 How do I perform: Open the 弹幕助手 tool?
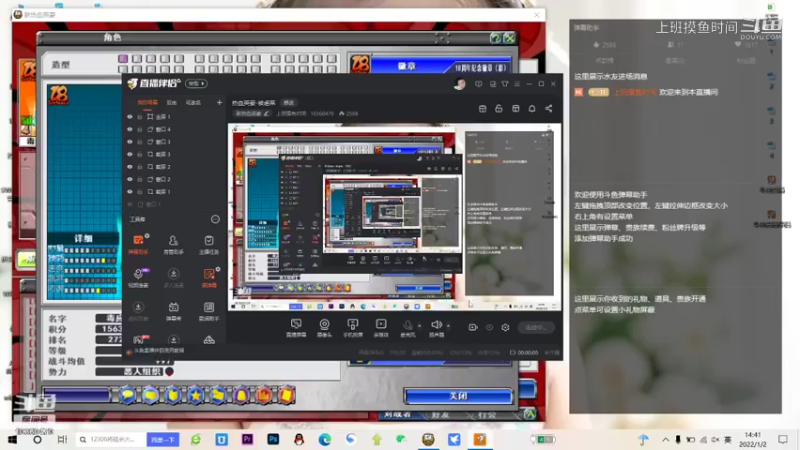[138, 244]
